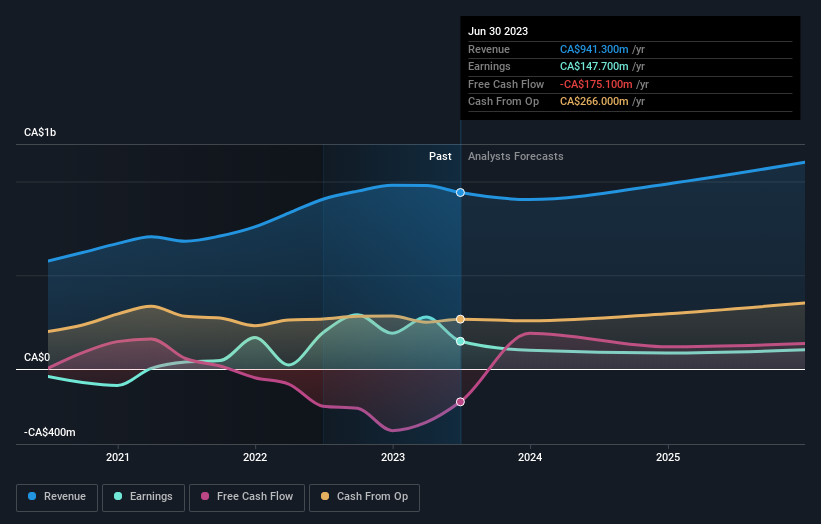821x524 pixels.
Task: Click the Past section label
Action: [440, 157]
